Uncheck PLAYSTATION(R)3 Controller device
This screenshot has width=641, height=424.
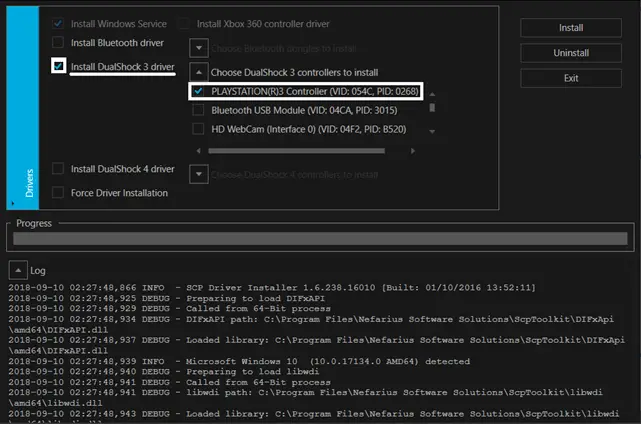click(198, 91)
